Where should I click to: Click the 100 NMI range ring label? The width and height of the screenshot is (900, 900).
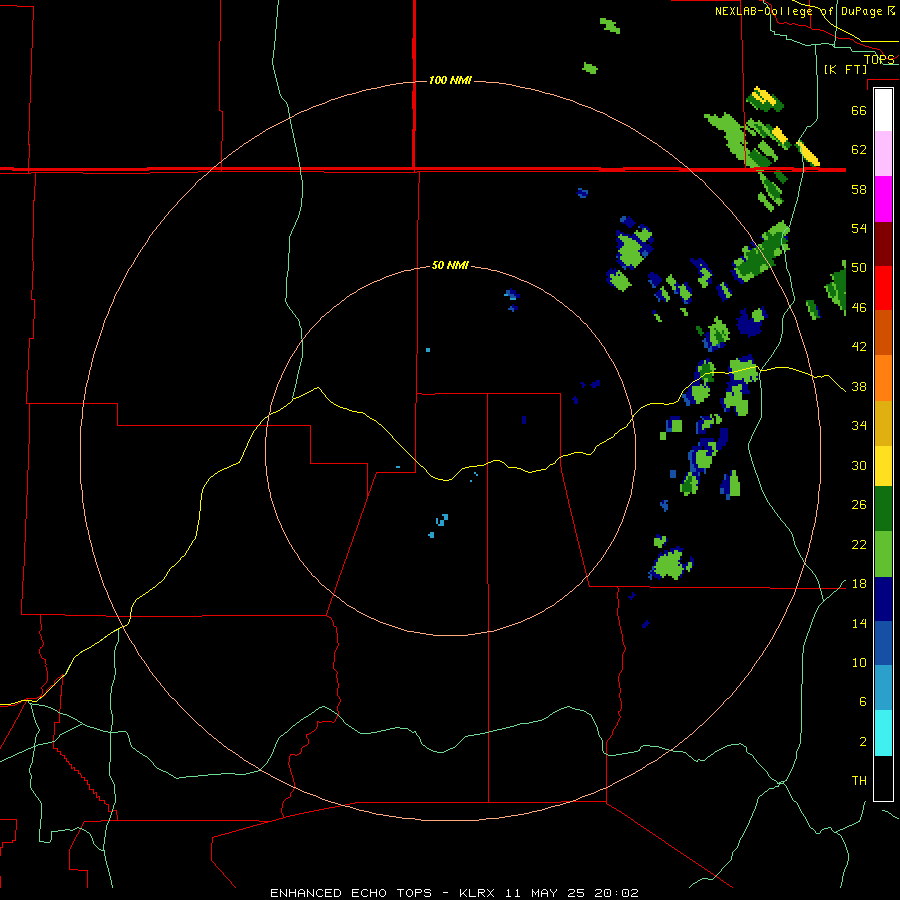450,80
